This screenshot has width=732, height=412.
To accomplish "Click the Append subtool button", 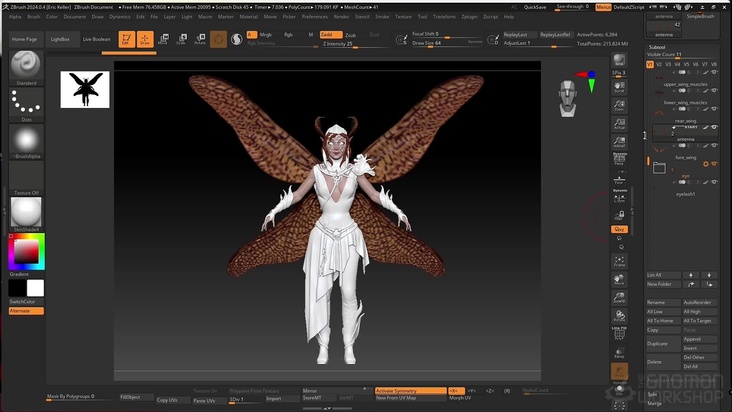I will (699, 339).
